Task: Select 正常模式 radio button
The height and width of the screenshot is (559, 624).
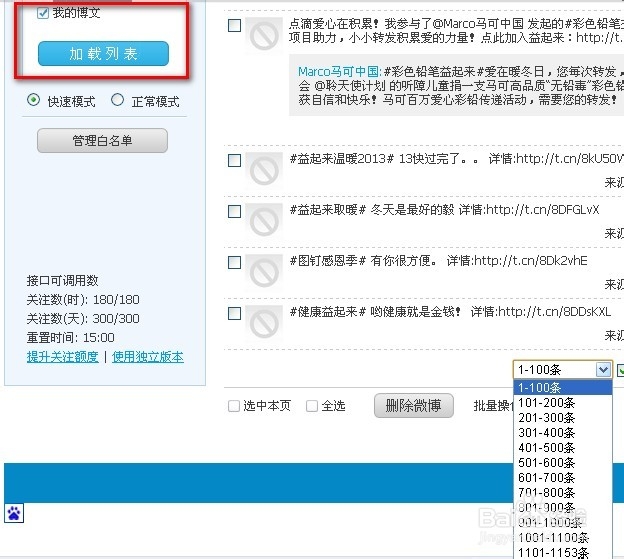Action: (x=117, y=99)
